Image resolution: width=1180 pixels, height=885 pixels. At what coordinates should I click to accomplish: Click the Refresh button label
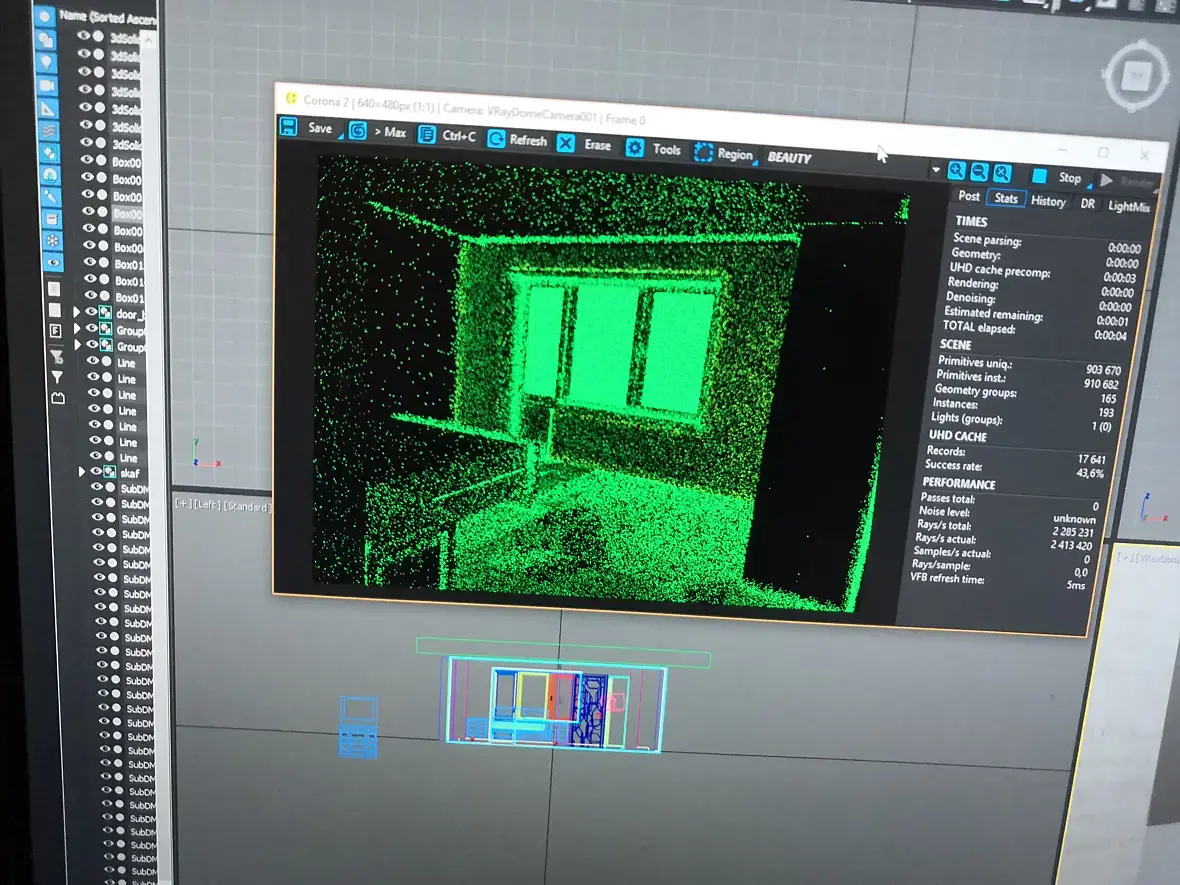(x=528, y=140)
